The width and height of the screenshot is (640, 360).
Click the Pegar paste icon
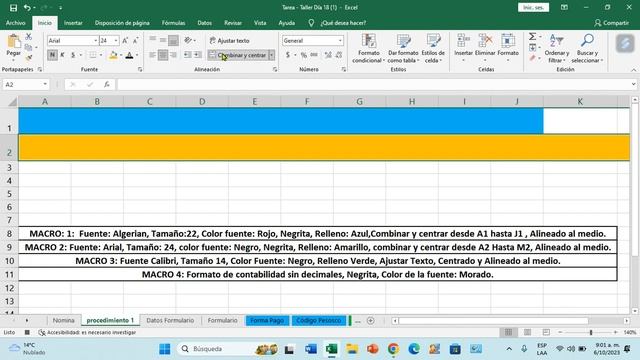coord(13,41)
